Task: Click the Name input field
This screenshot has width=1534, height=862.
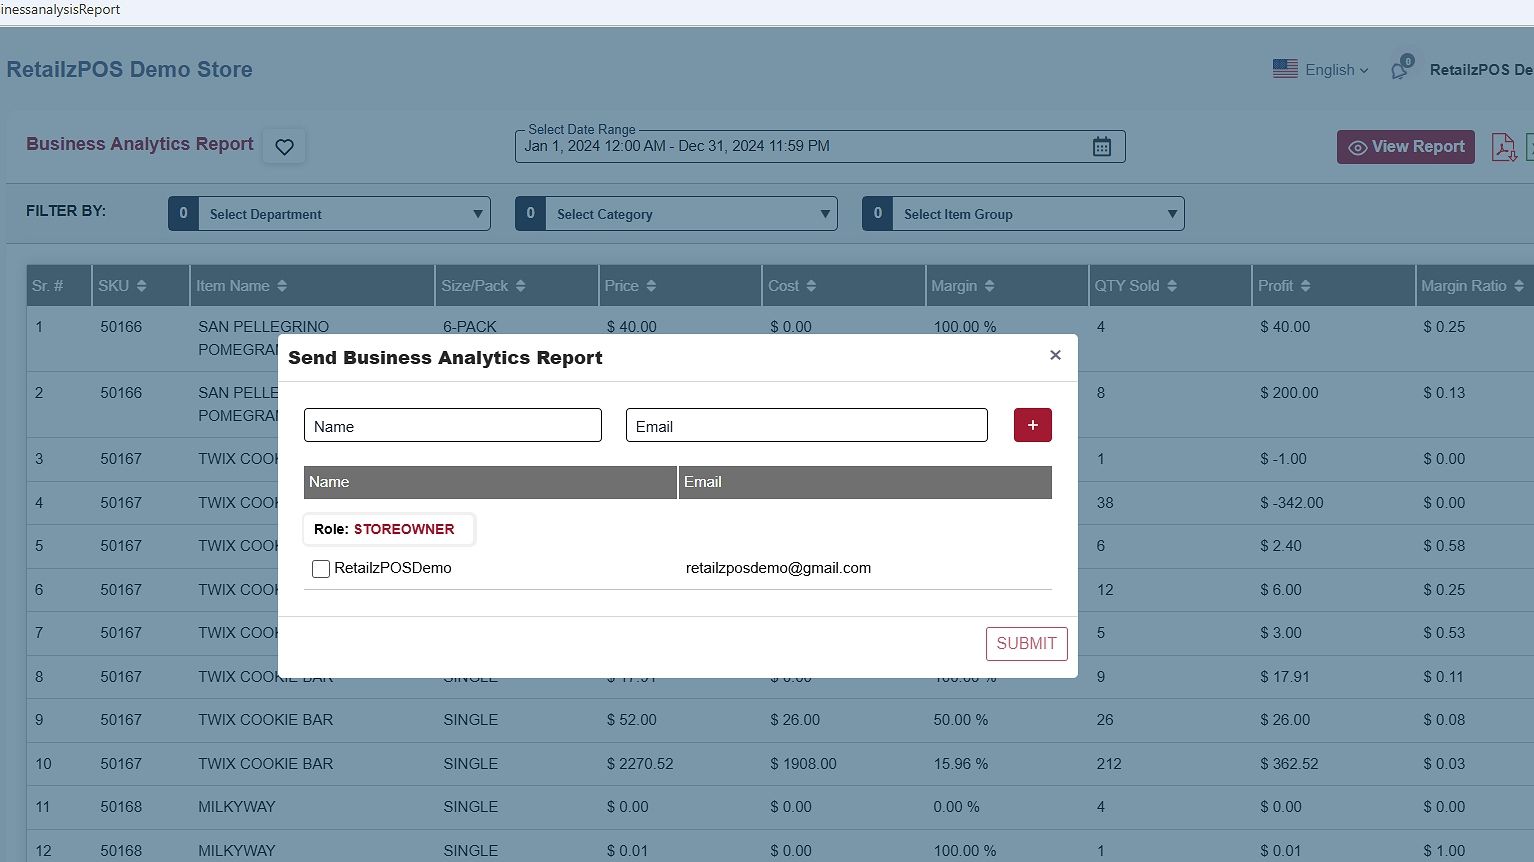Action: pyautogui.click(x=452, y=426)
